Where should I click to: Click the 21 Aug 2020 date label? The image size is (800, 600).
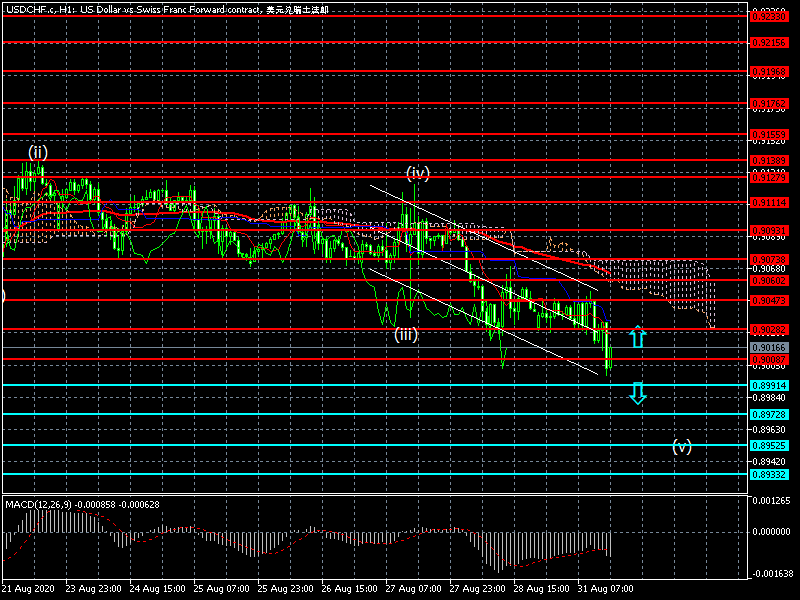point(30,589)
